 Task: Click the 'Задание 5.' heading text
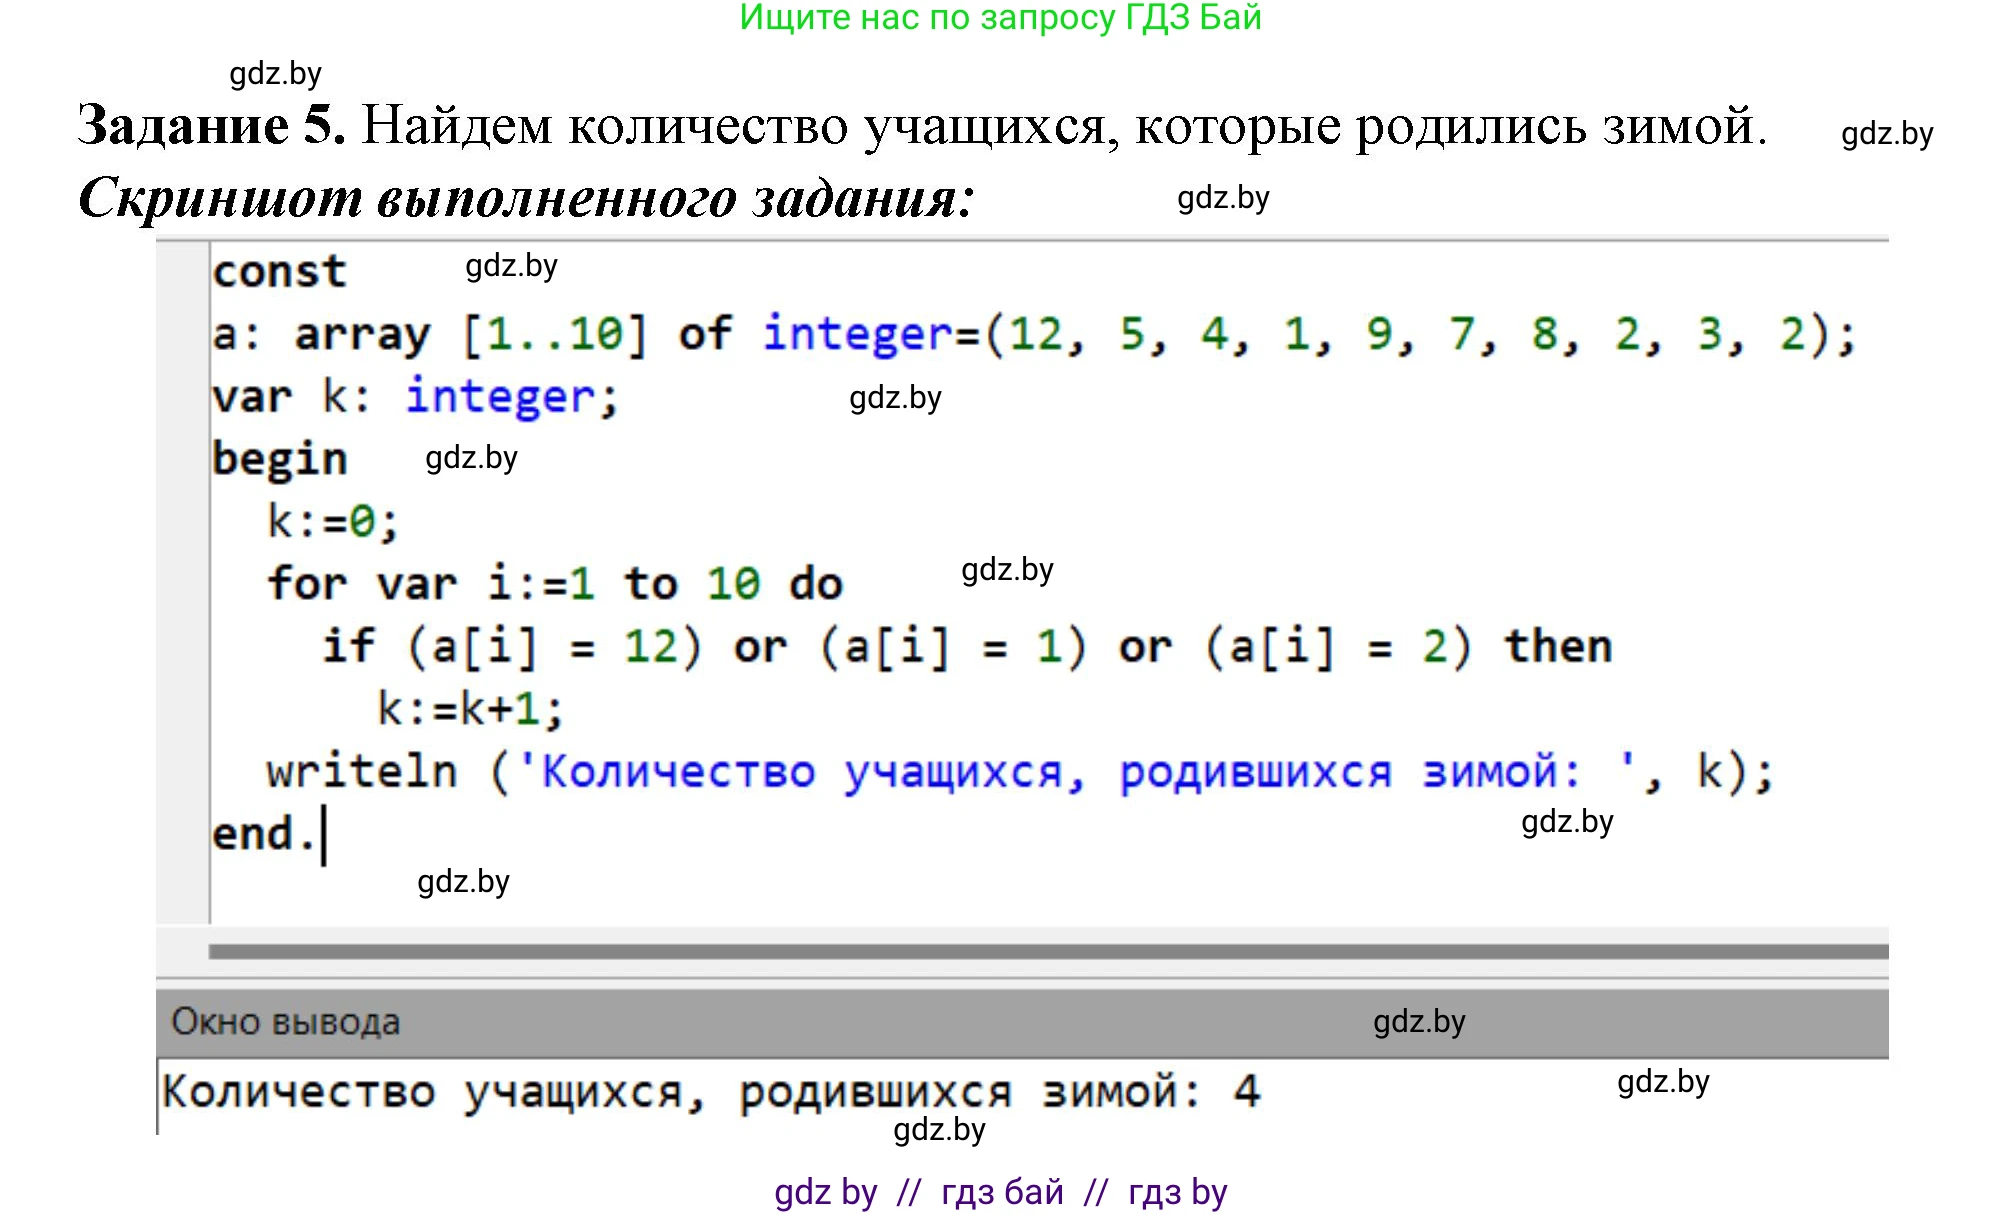(x=211, y=126)
